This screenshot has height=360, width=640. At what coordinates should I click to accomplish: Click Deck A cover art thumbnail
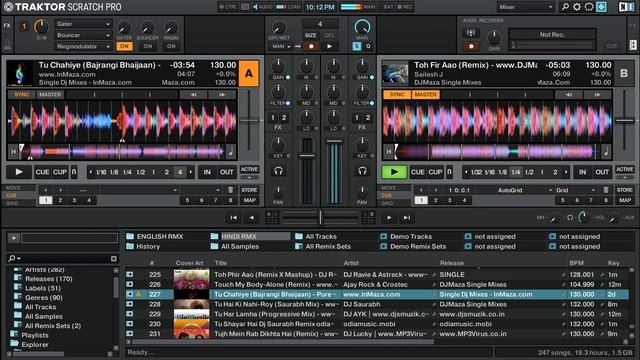(20, 73)
